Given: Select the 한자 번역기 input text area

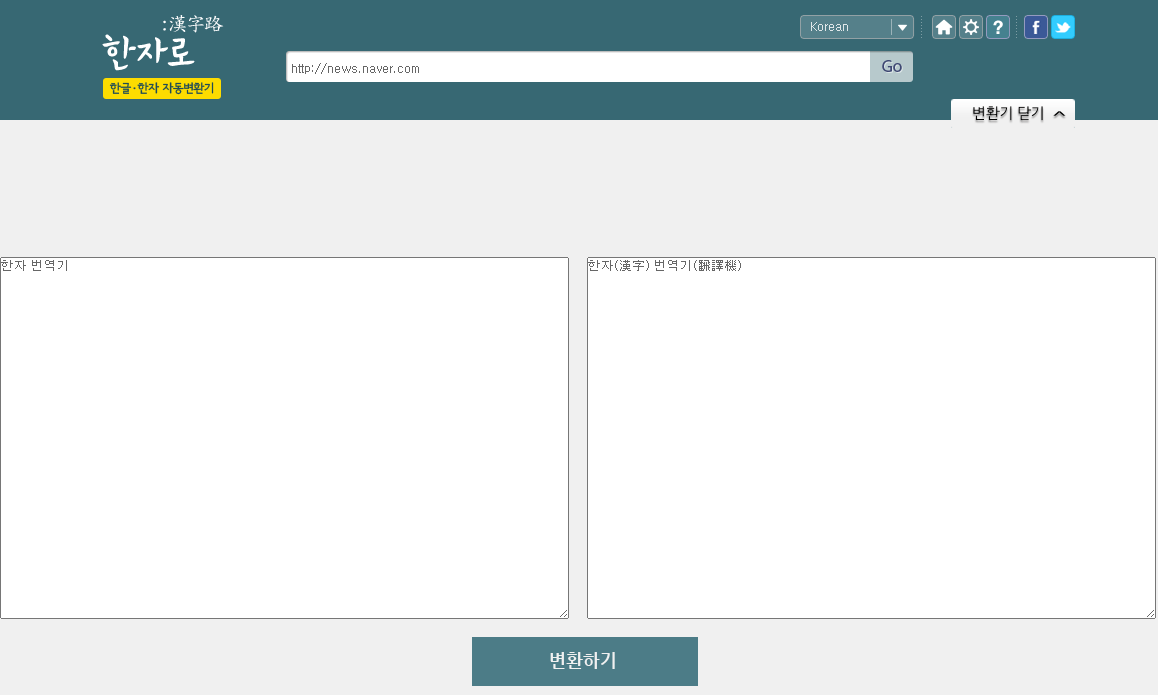Looking at the screenshot, I should tap(285, 437).
